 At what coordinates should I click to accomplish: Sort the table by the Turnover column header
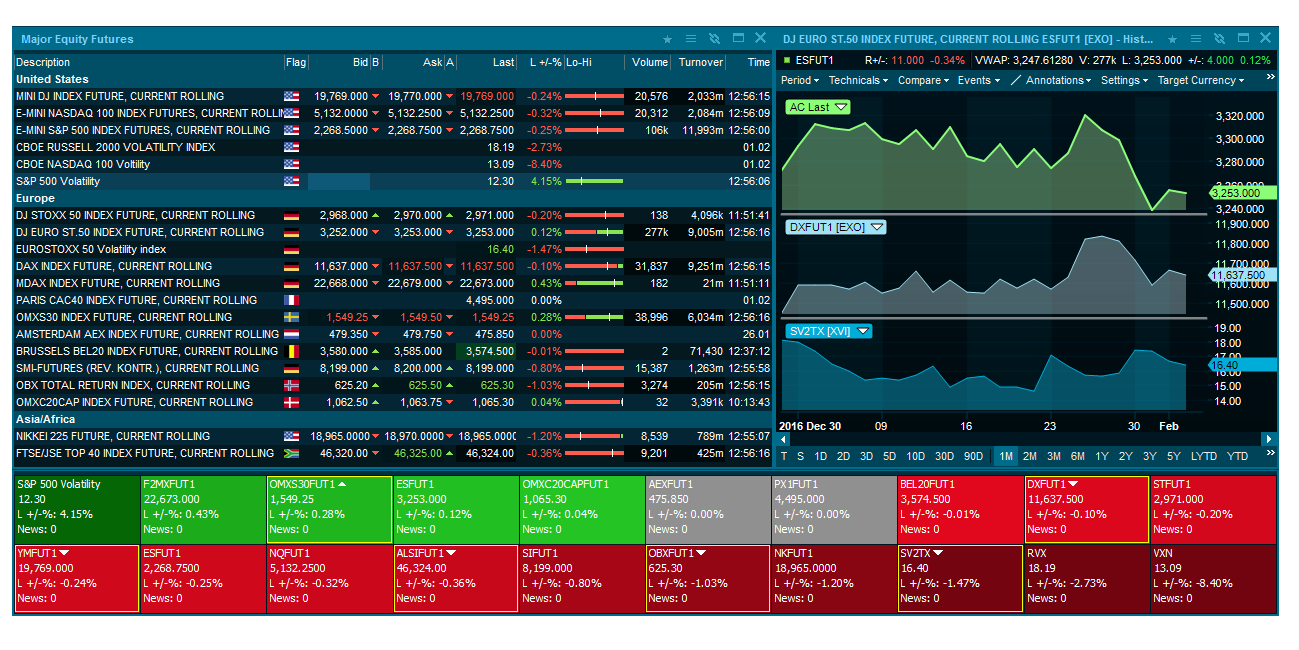tap(699, 62)
